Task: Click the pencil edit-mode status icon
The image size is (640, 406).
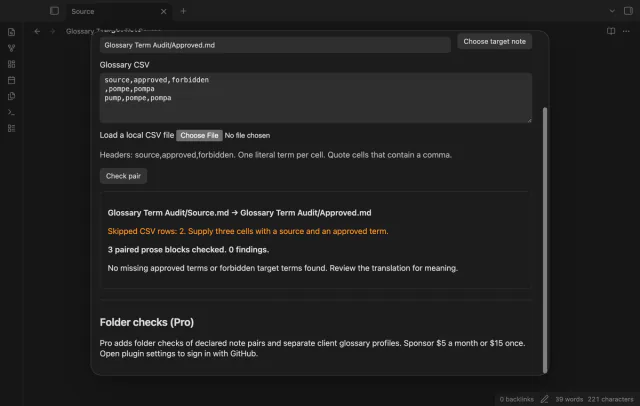Action: [544, 399]
